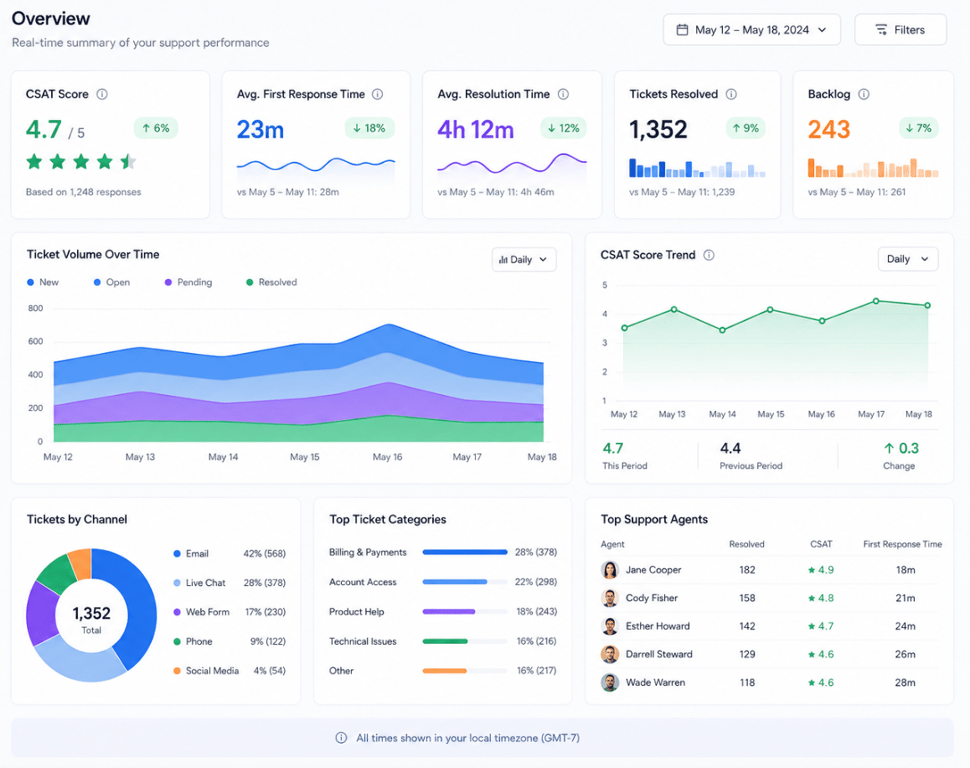This screenshot has height=768, width=970.
Task: Click Darrell Steward's avatar
Action: pyautogui.click(x=610, y=654)
